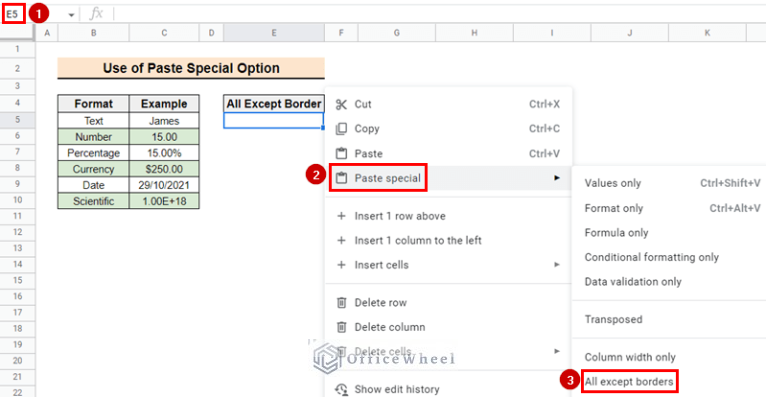766x397 pixels.
Task: Choose Format only paste option
Action: click(669, 208)
